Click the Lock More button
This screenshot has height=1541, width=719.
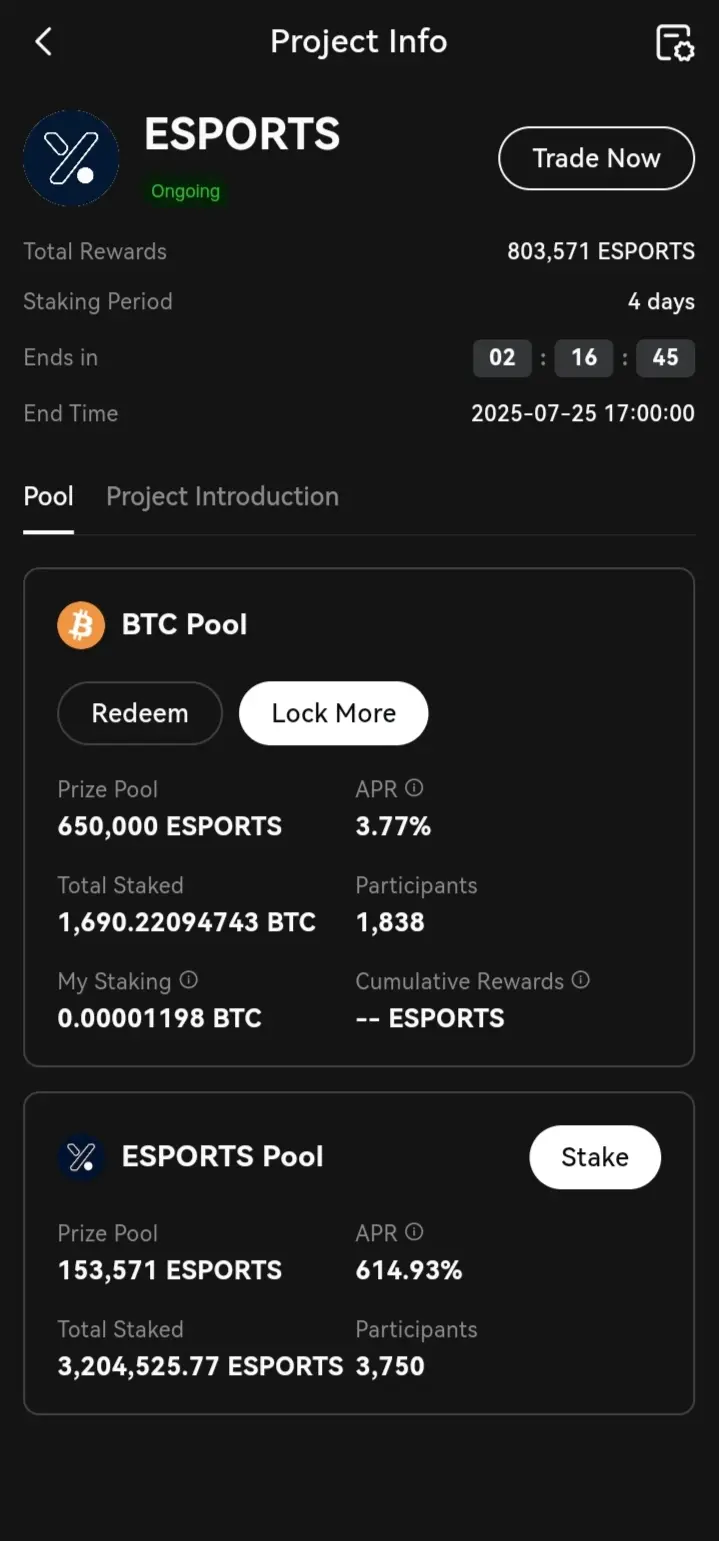[x=334, y=713]
